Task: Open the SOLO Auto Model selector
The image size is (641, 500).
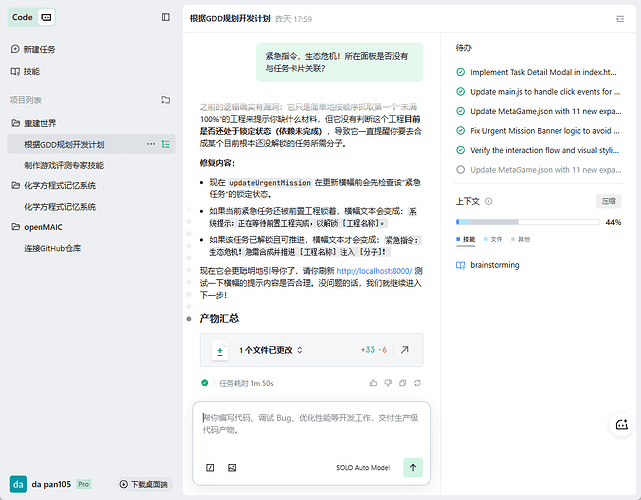Action: pos(362,467)
